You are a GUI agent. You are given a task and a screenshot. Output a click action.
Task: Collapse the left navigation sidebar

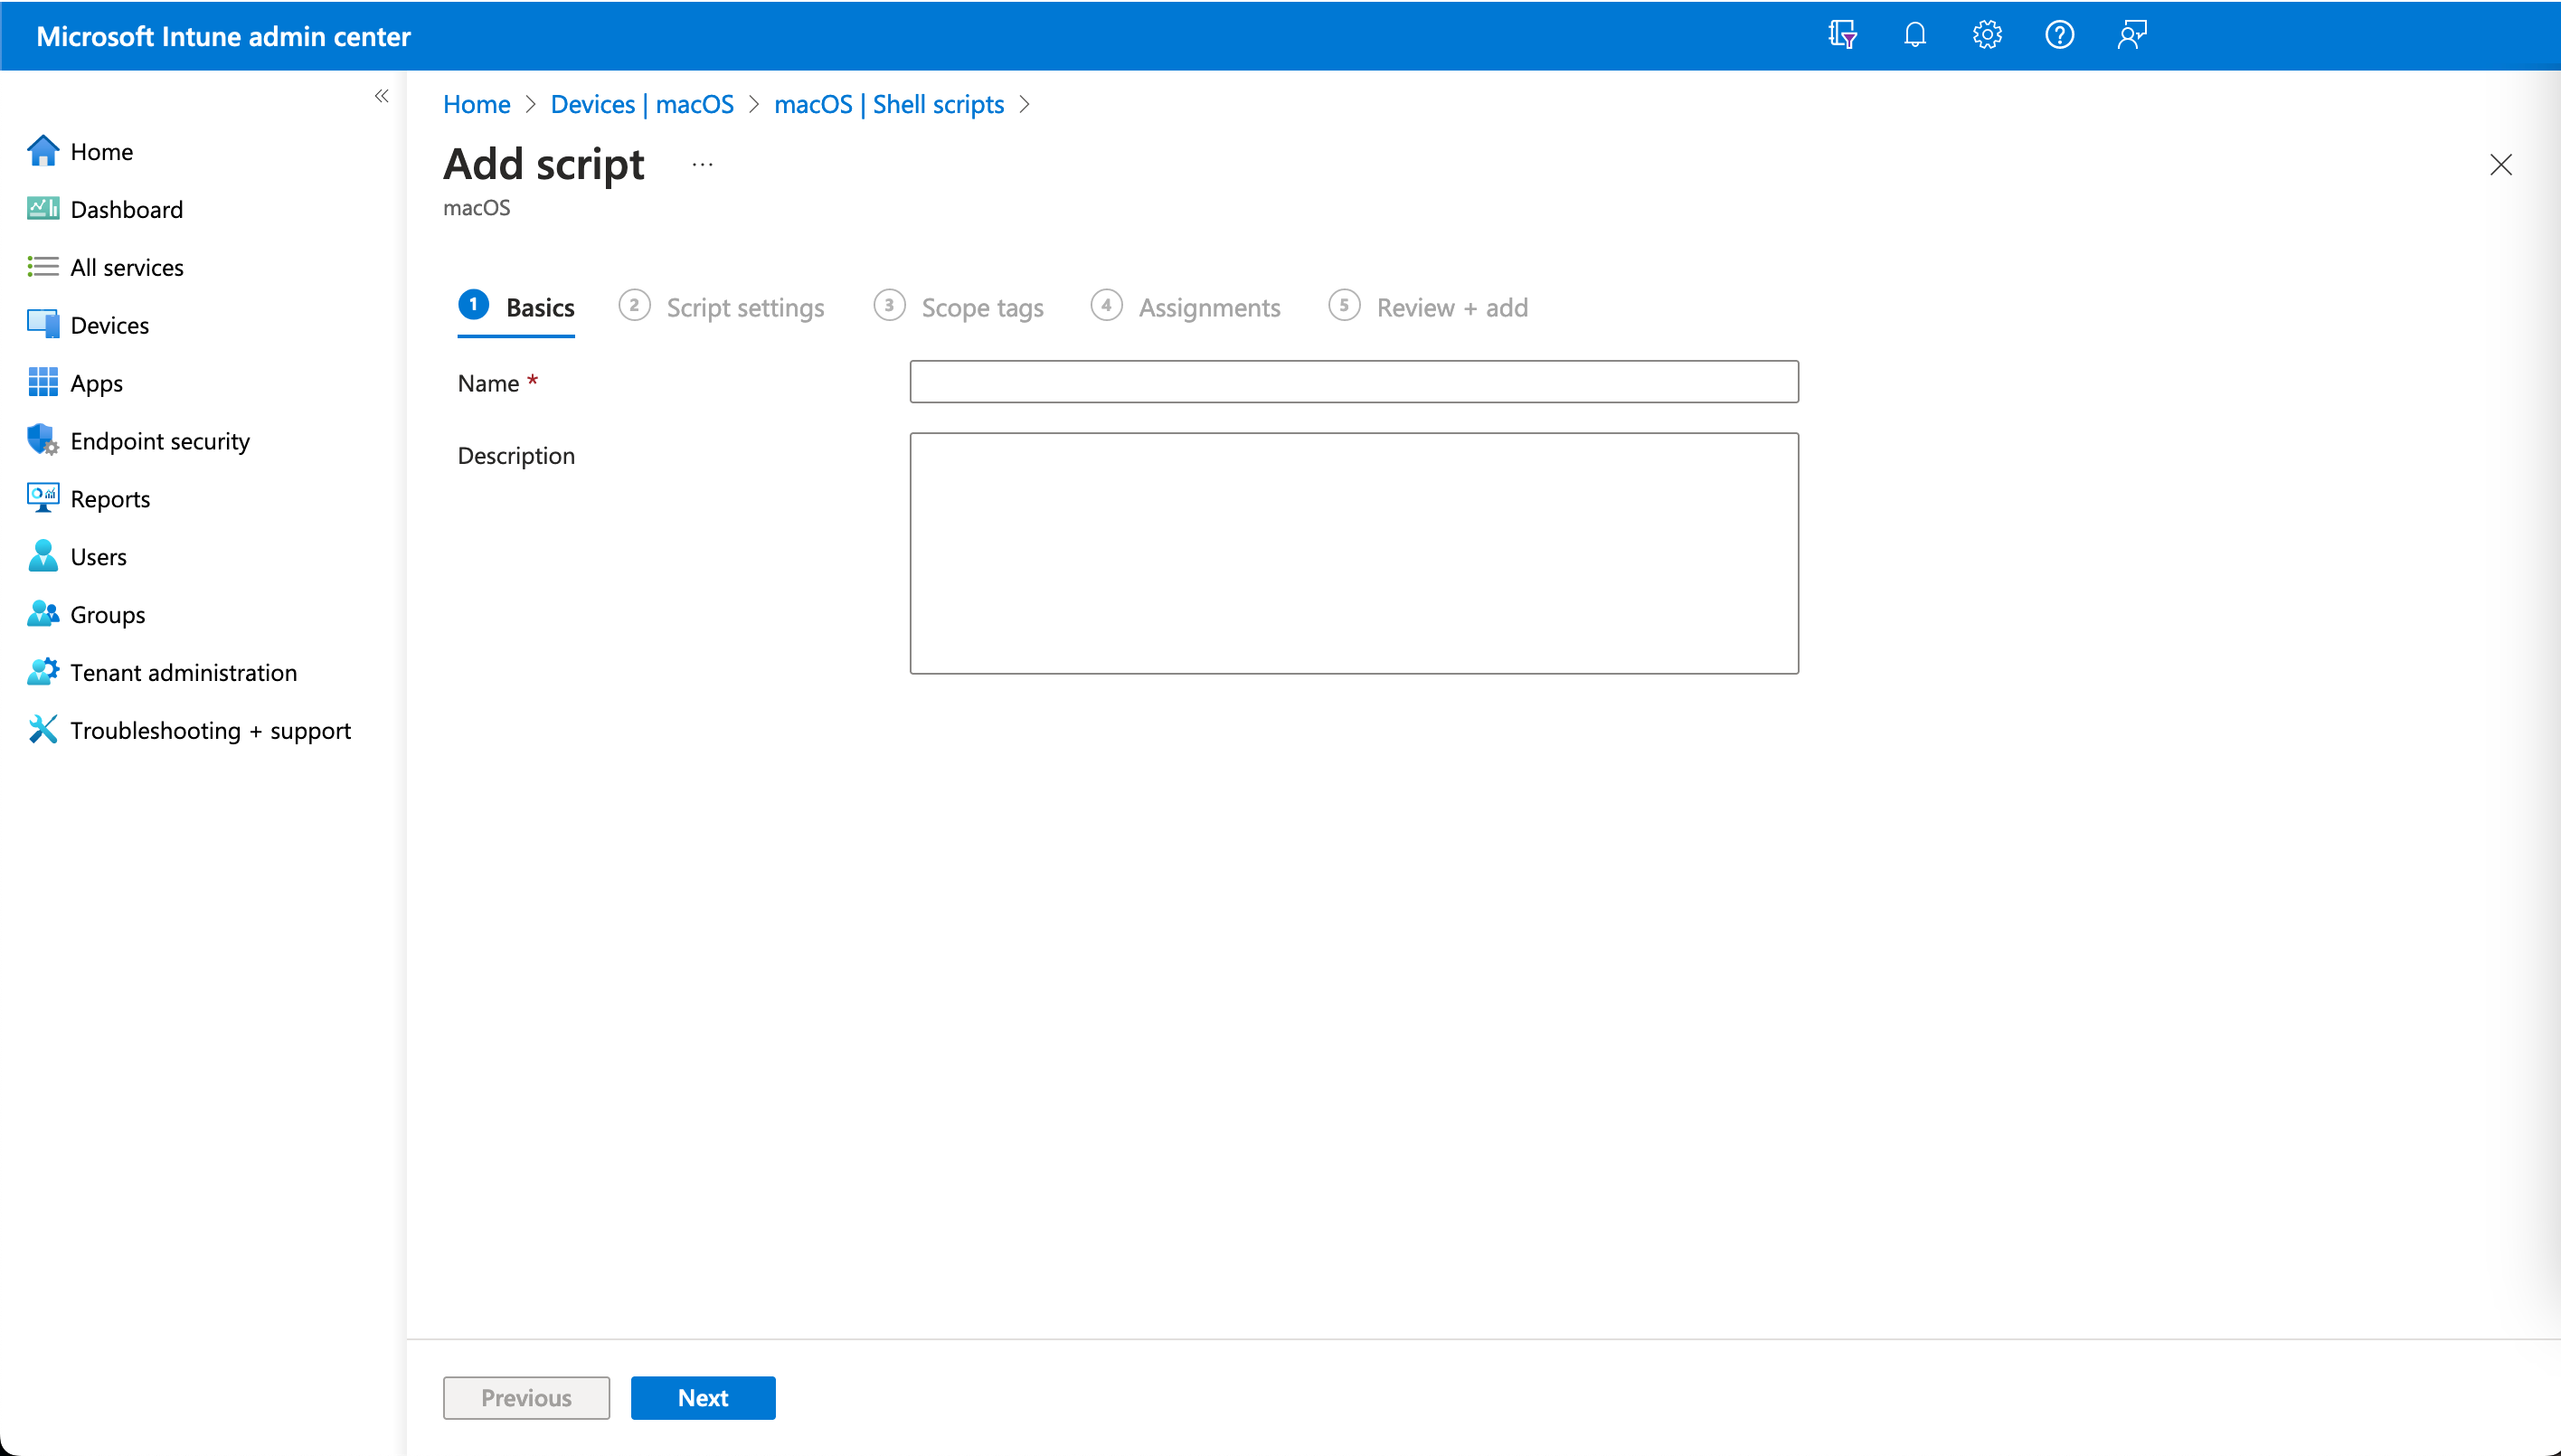(x=381, y=96)
